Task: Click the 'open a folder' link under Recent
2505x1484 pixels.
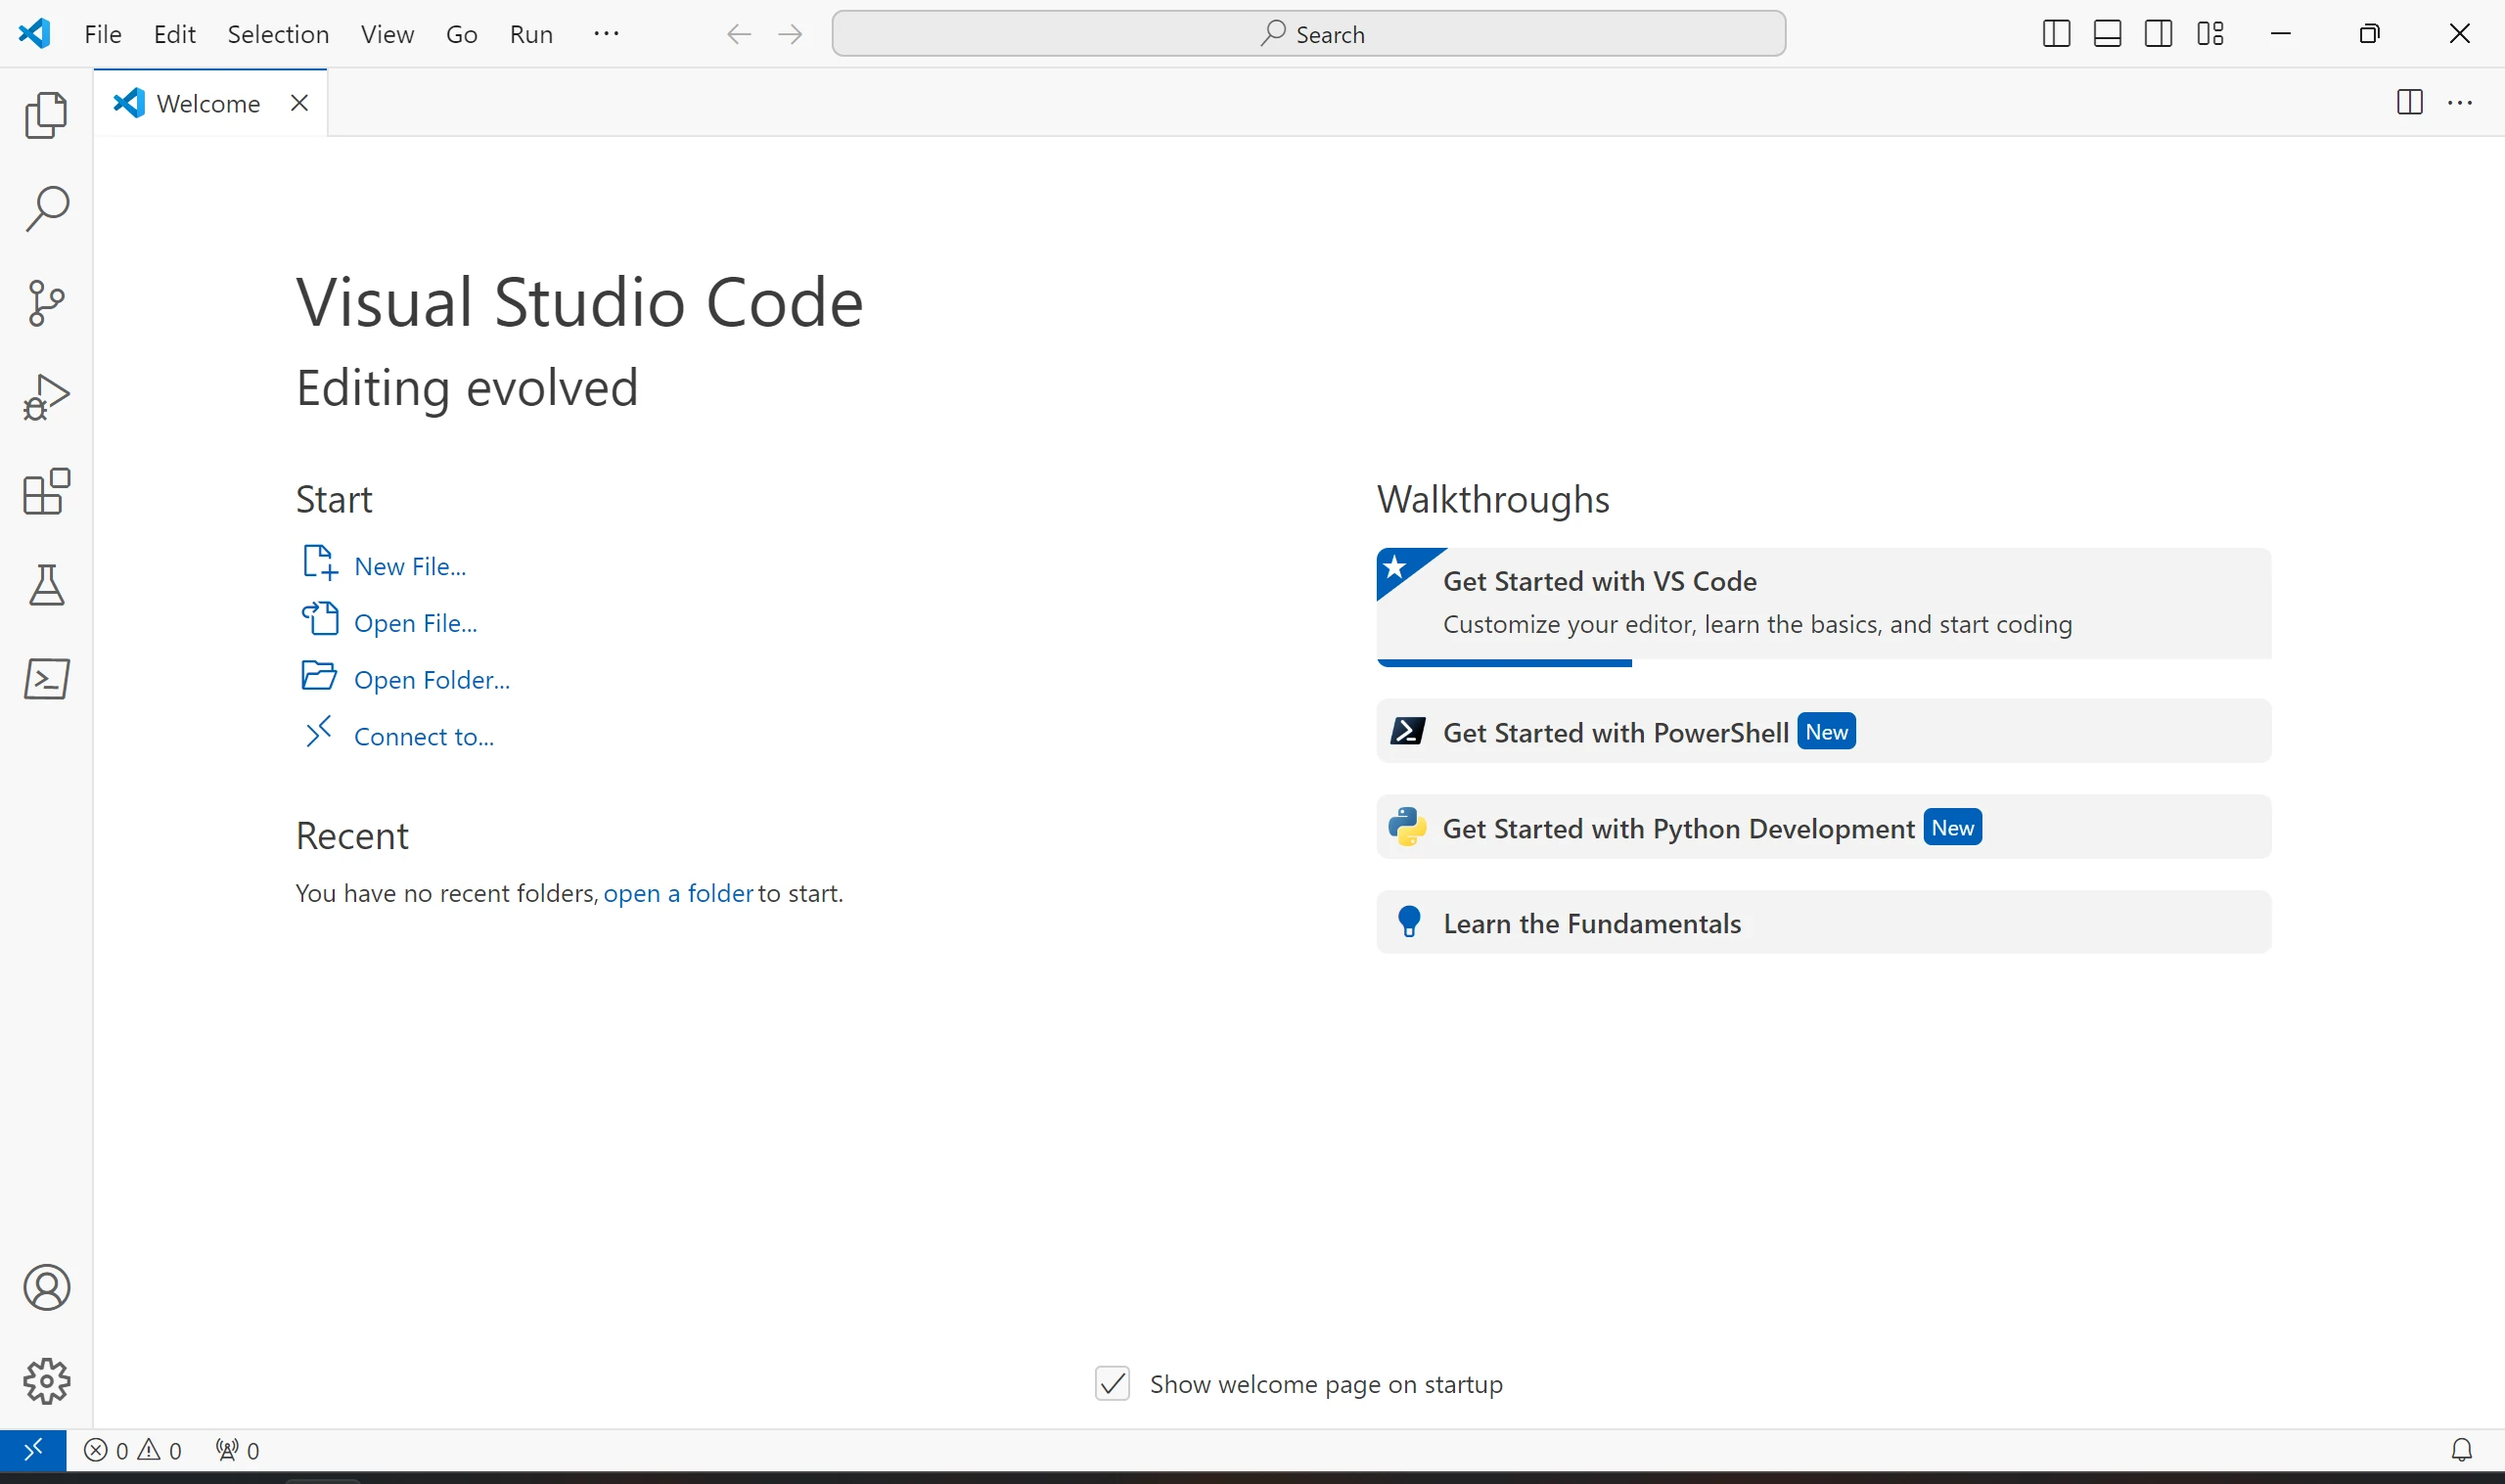Action: pyautogui.click(x=678, y=893)
